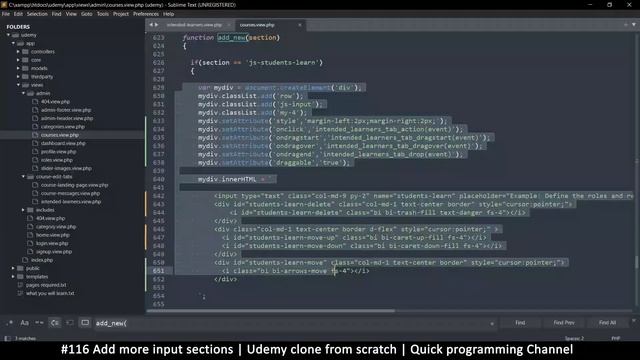Click the Find All button
The width and height of the screenshot is (640, 360).
click(x=607, y=323)
